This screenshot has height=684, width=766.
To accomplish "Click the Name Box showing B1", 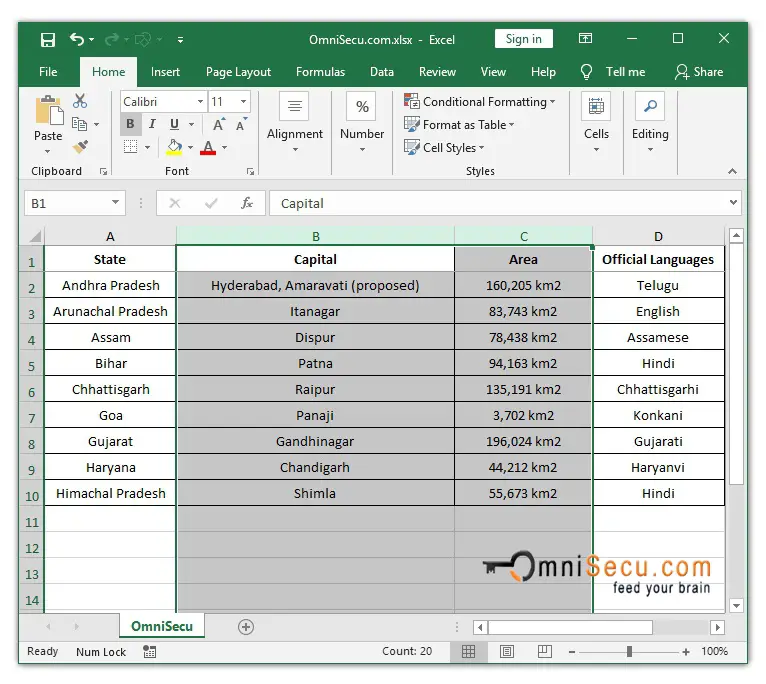I will [x=74, y=203].
